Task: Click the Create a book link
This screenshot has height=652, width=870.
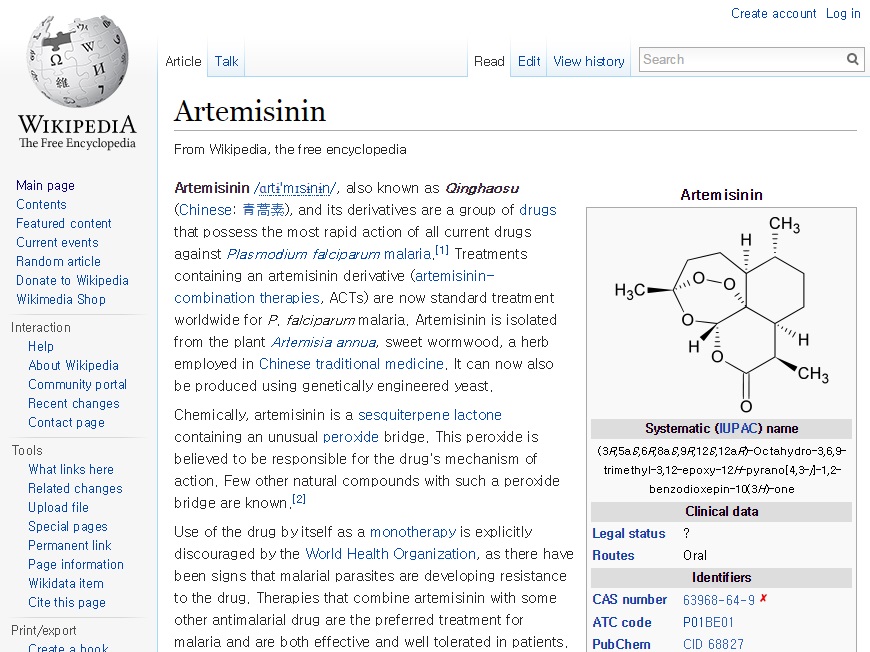Action: pos(68,647)
